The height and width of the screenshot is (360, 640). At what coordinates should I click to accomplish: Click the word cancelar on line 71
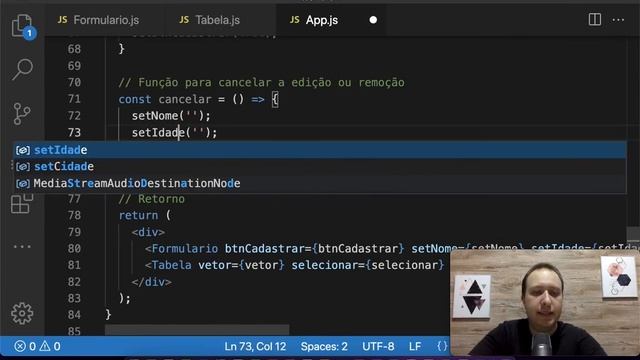pos(185,99)
